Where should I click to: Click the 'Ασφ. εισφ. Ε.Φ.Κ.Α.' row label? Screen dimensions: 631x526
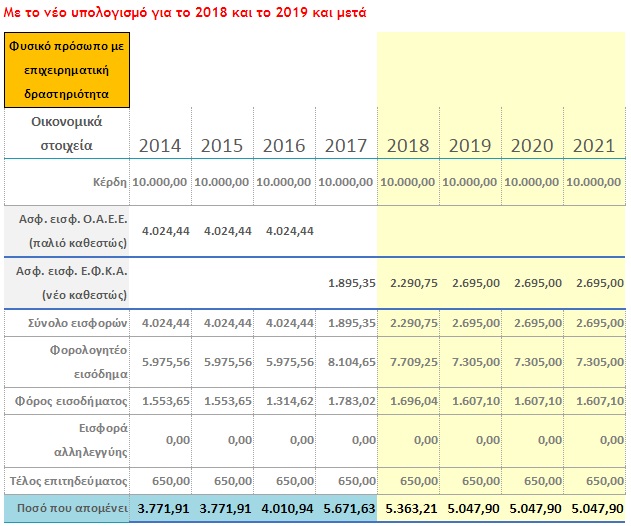point(72,283)
